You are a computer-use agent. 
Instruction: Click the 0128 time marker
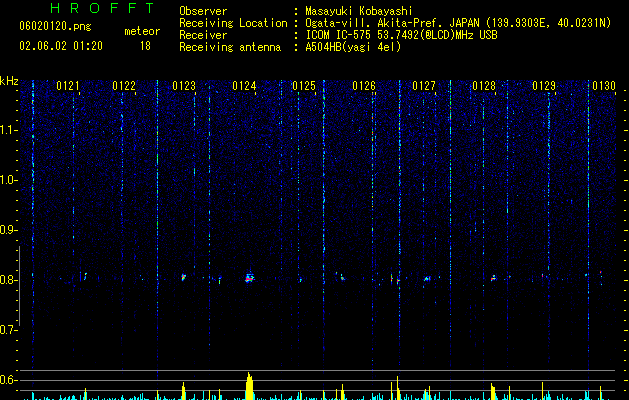(484, 86)
